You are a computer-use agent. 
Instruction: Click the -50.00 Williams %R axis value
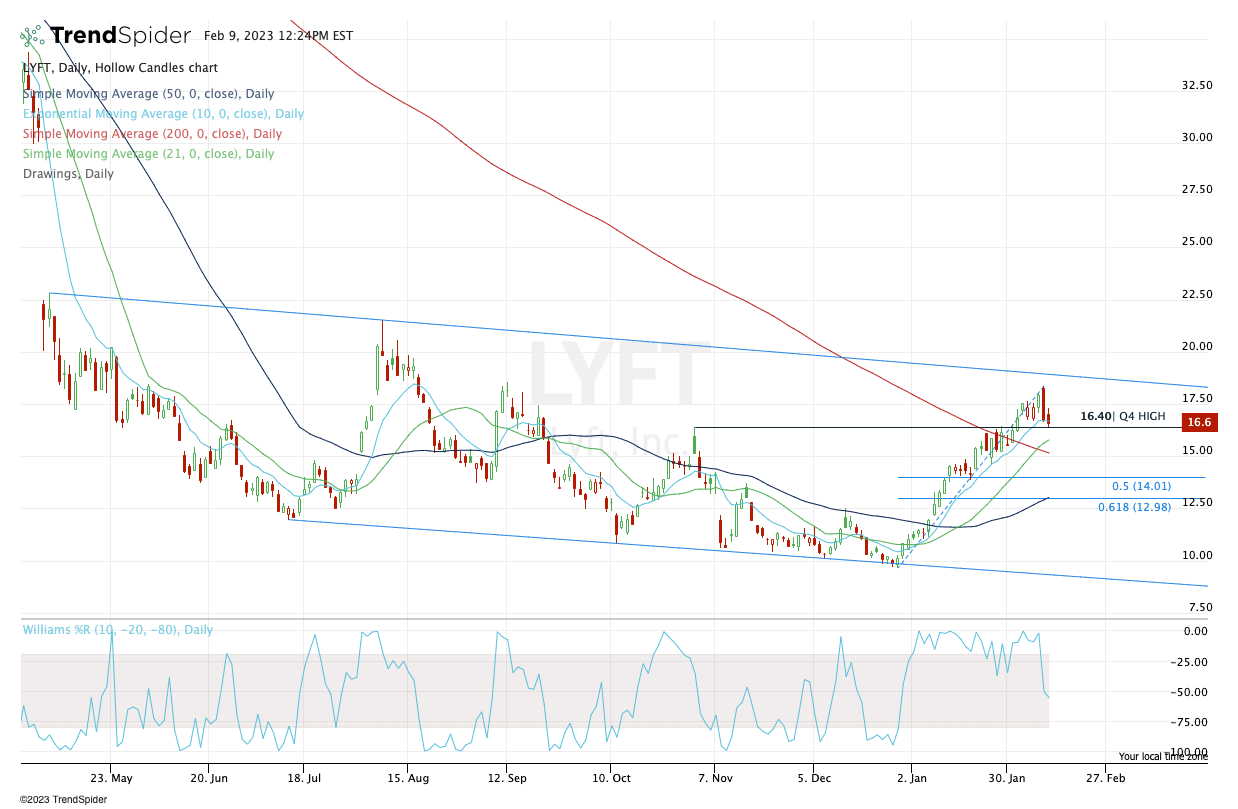[1191, 692]
